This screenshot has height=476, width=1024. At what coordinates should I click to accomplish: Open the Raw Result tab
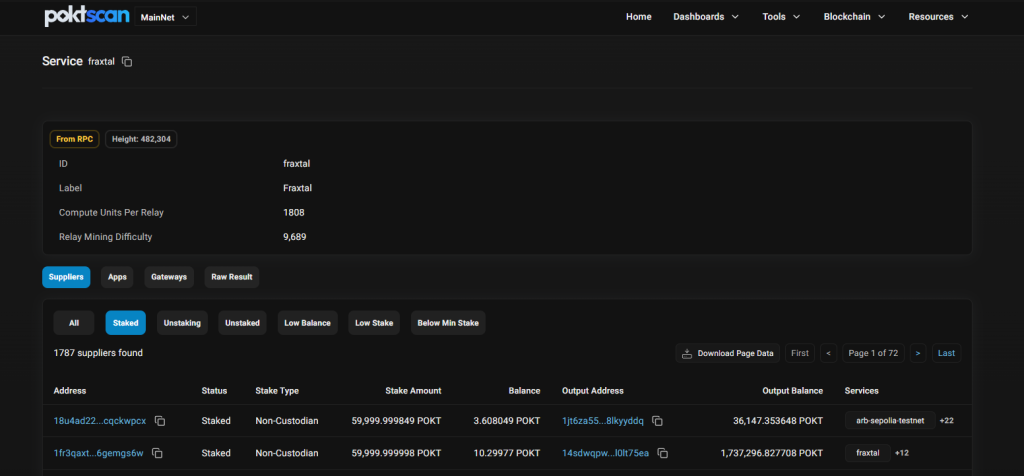click(x=232, y=277)
